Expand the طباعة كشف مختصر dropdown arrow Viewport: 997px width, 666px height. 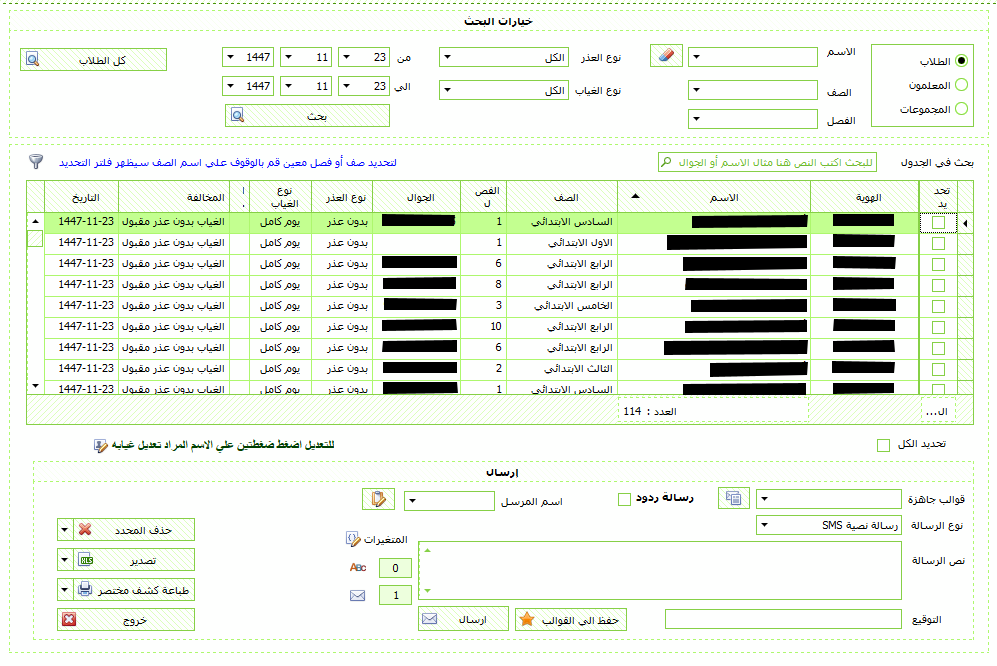pos(65,590)
